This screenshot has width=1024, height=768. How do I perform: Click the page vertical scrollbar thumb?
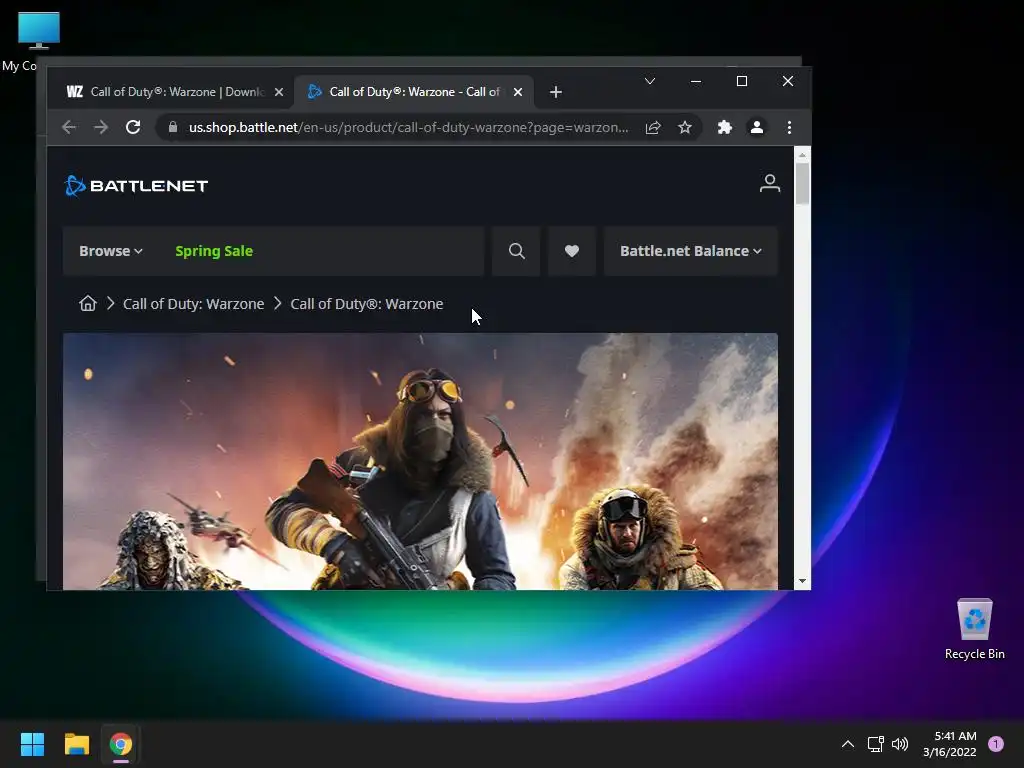pyautogui.click(x=802, y=184)
